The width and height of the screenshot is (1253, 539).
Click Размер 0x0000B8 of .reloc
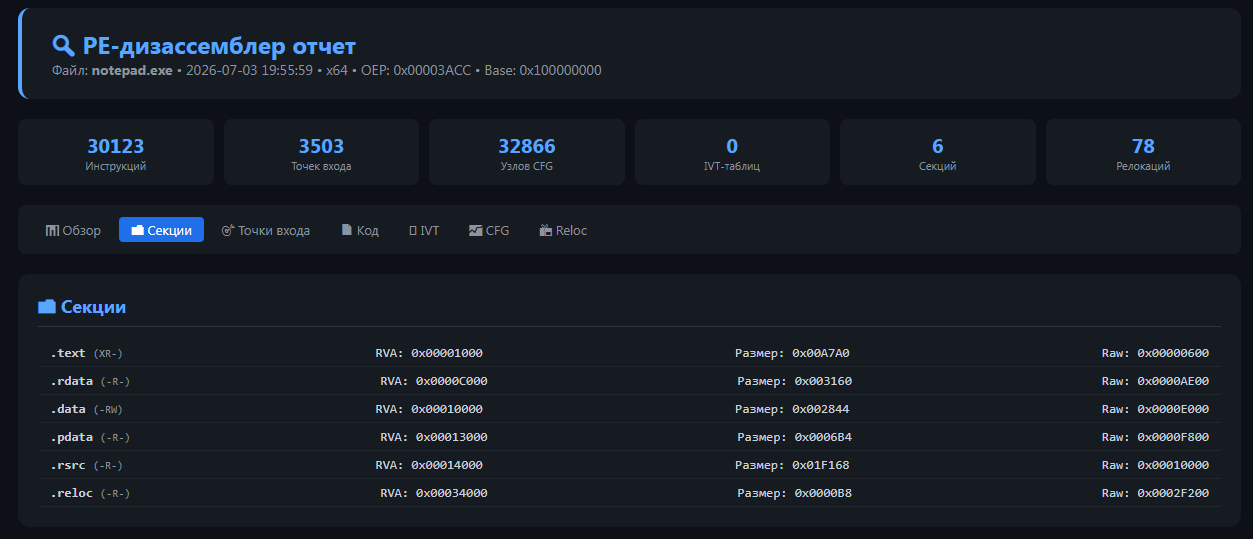point(795,493)
